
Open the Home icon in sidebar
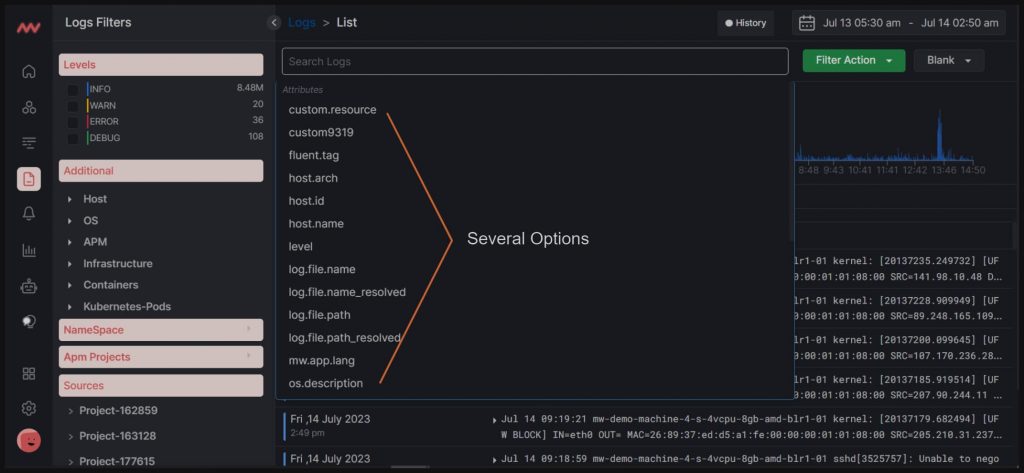pos(29,72)
